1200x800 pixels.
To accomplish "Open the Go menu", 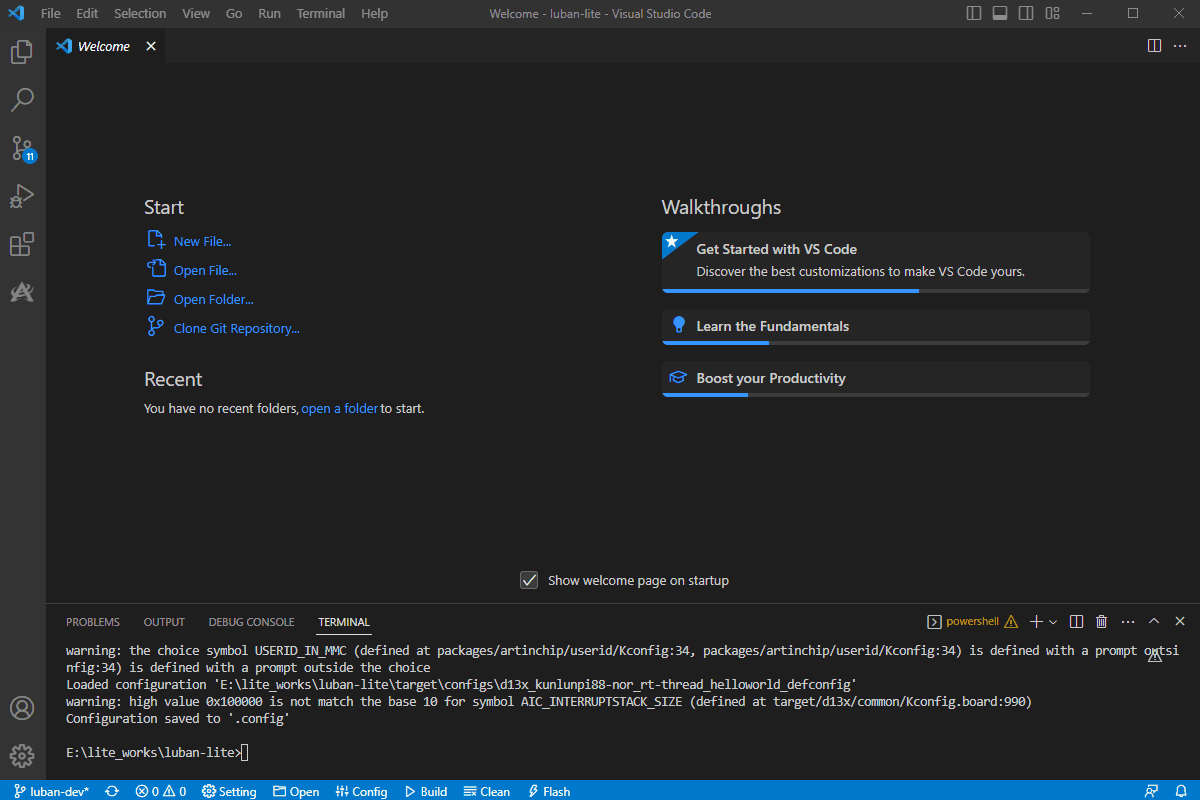I will pos(234,14).
